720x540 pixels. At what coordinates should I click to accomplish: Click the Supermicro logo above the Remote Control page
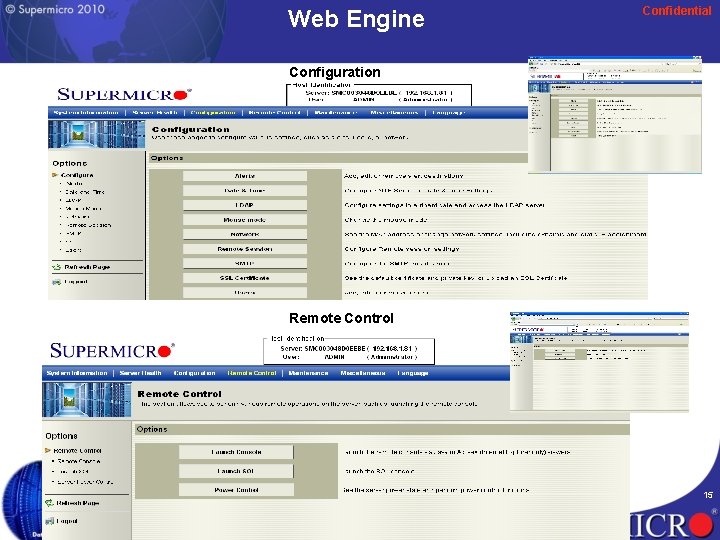112,350
